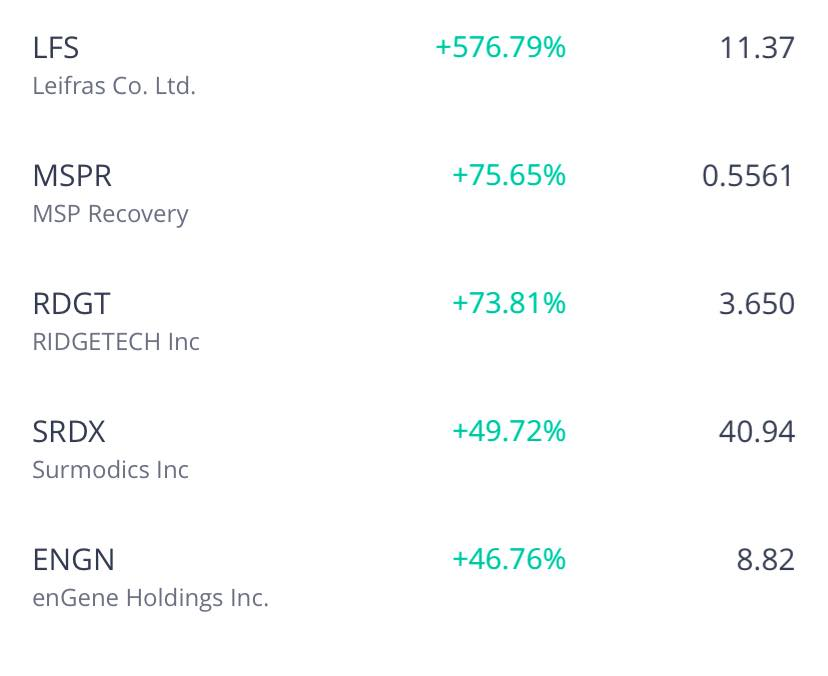Click the 0.5561 price value
The width and height of the screenshot is (828, 676).
748,175
